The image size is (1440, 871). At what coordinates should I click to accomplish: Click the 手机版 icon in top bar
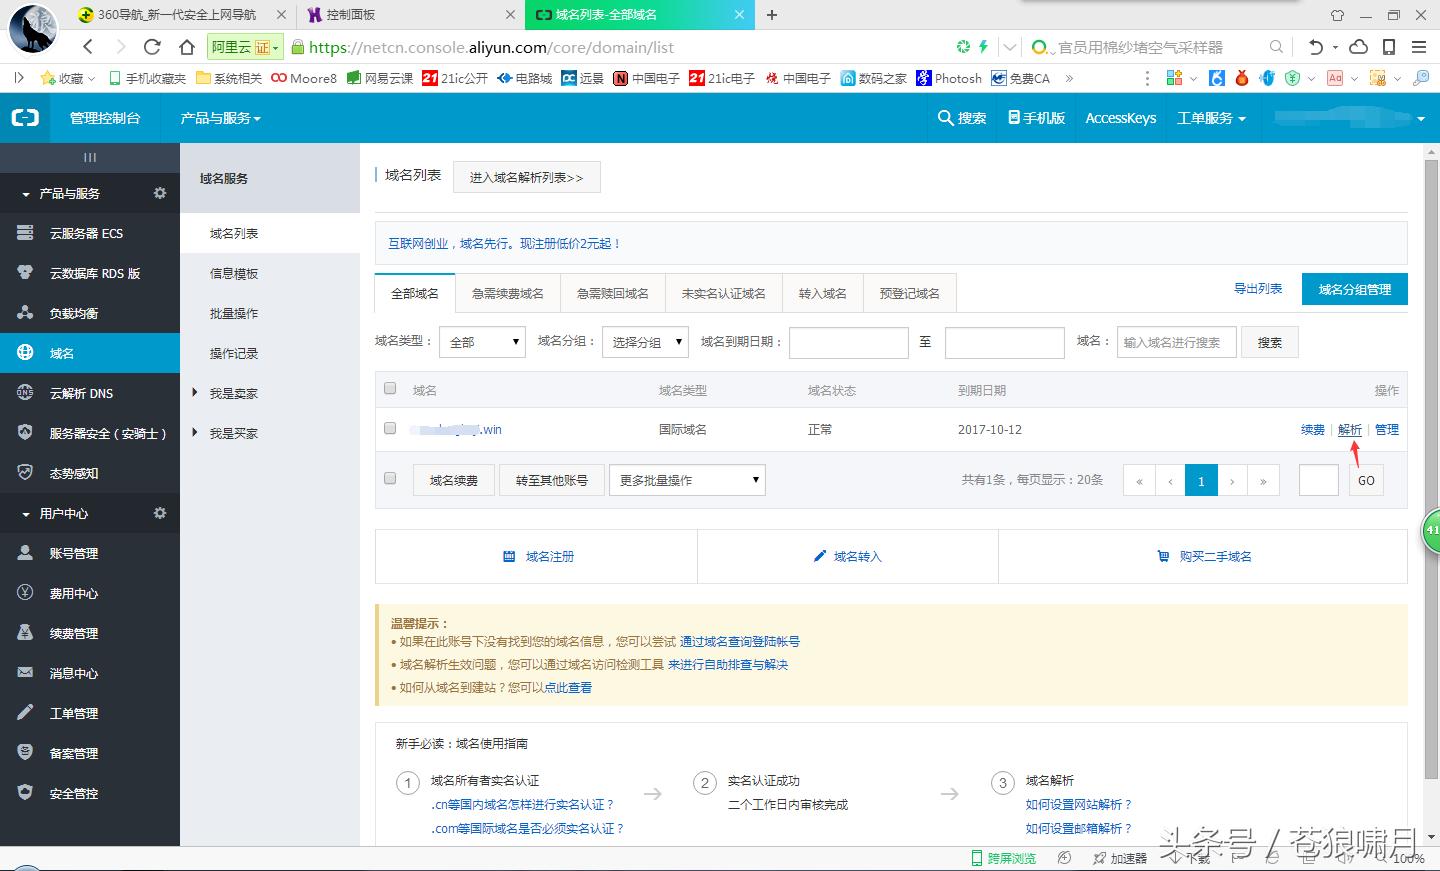pos(1035,118)
